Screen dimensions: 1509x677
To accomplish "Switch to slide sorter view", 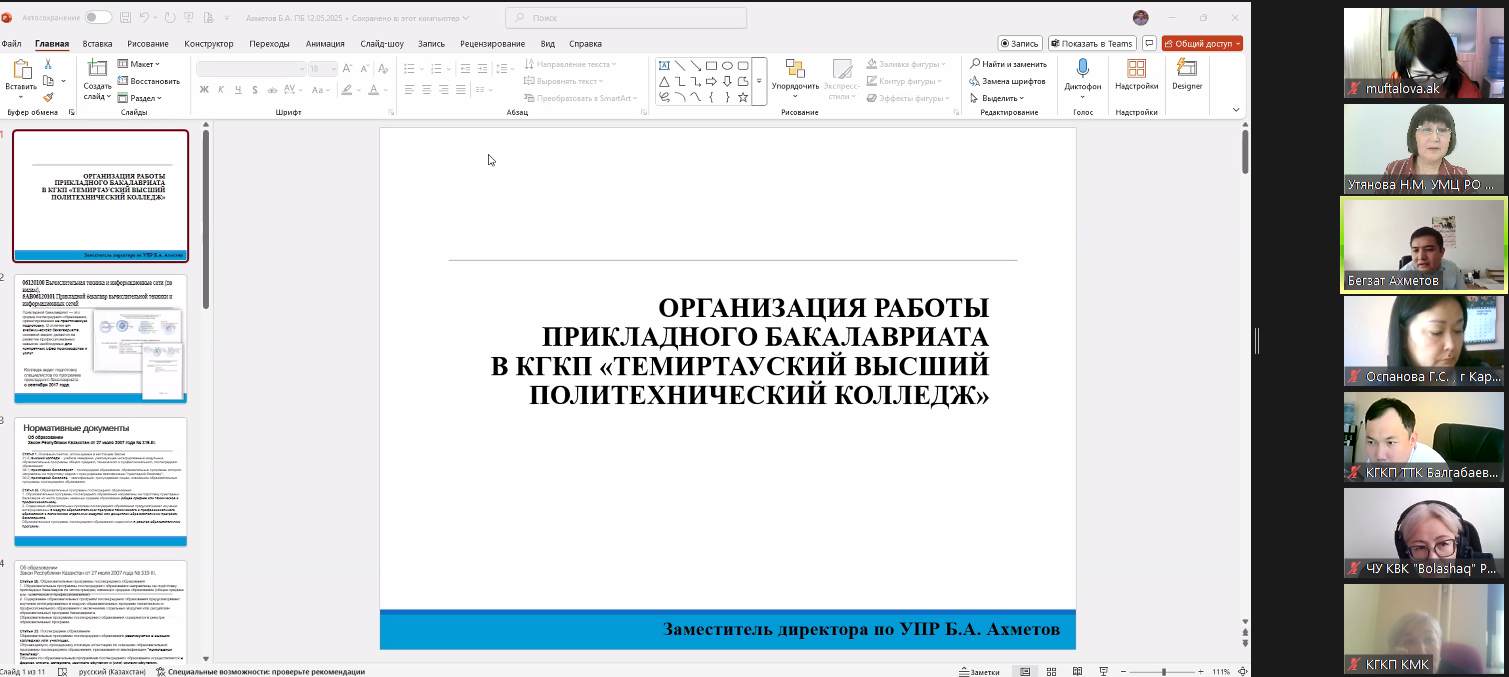I will pyautogui.click(x=1051, y=672).
